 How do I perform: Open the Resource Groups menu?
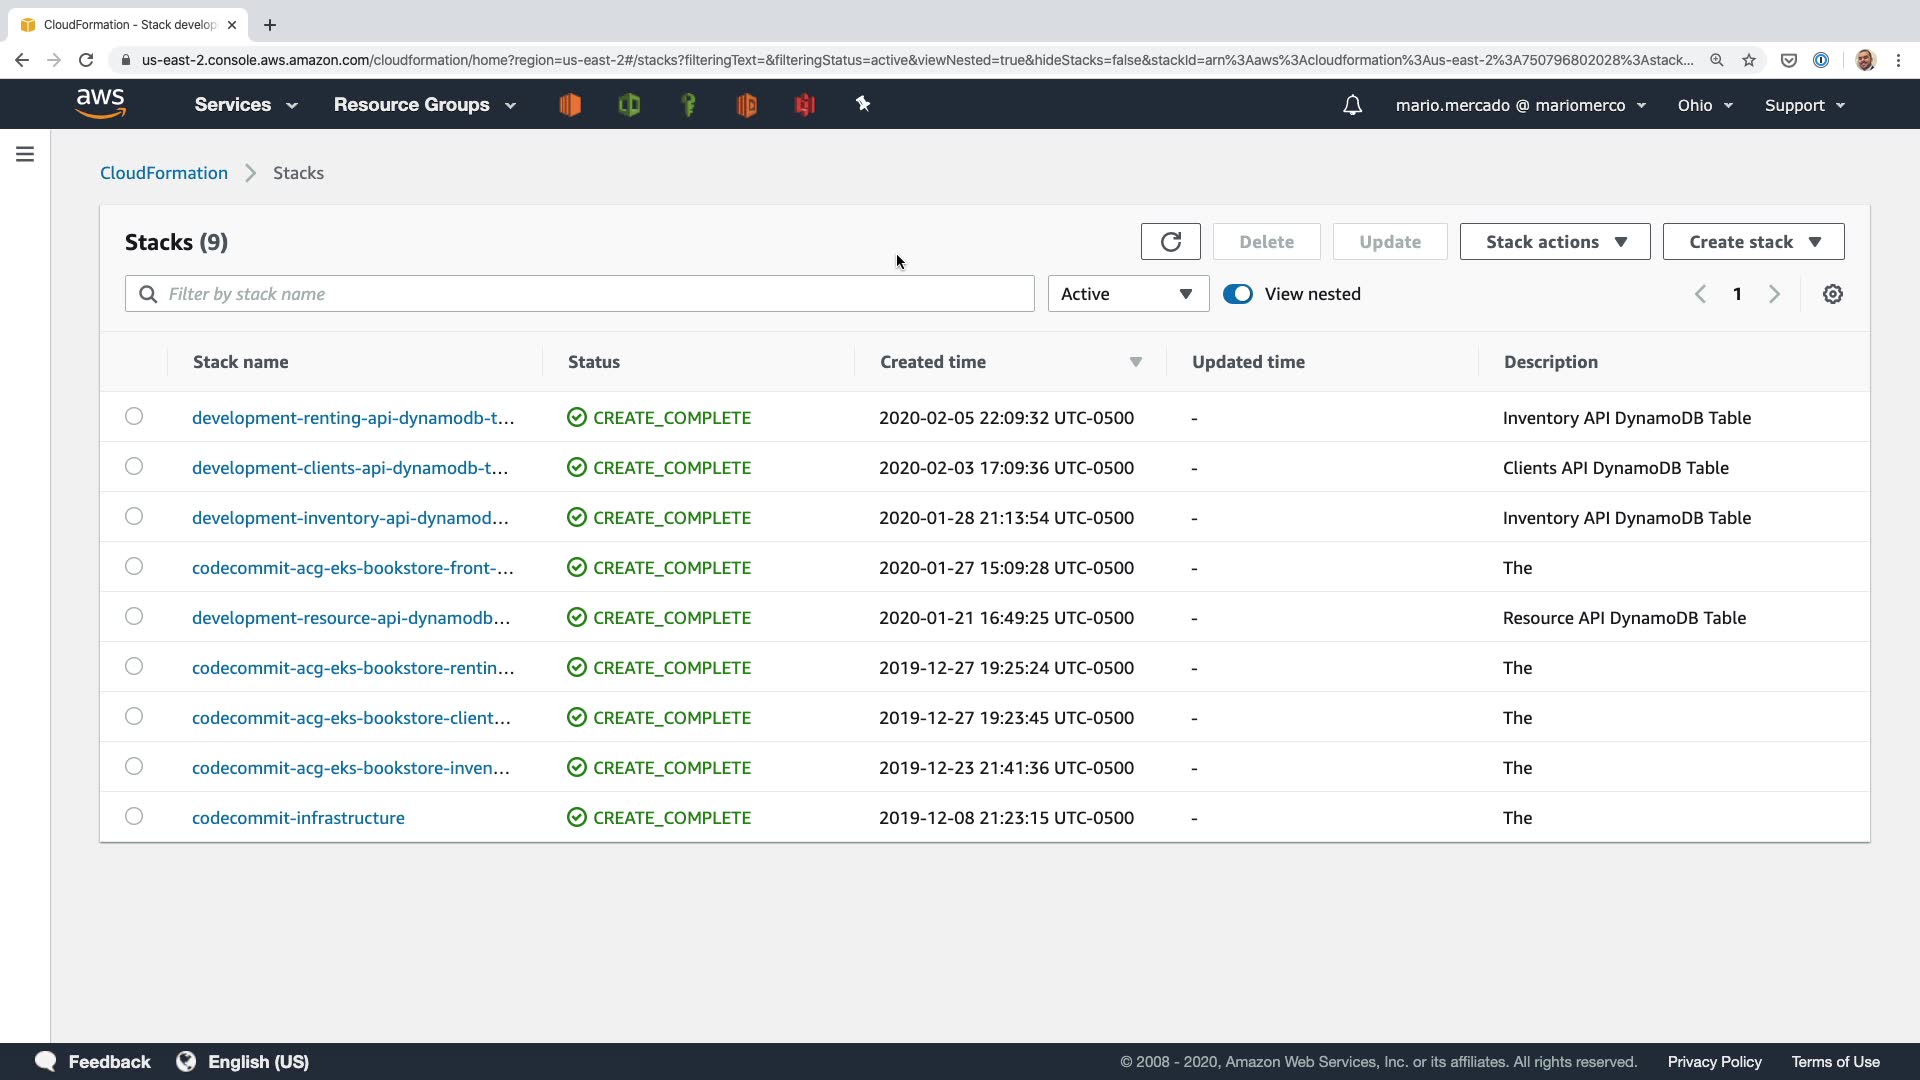[x=424, y=105]
